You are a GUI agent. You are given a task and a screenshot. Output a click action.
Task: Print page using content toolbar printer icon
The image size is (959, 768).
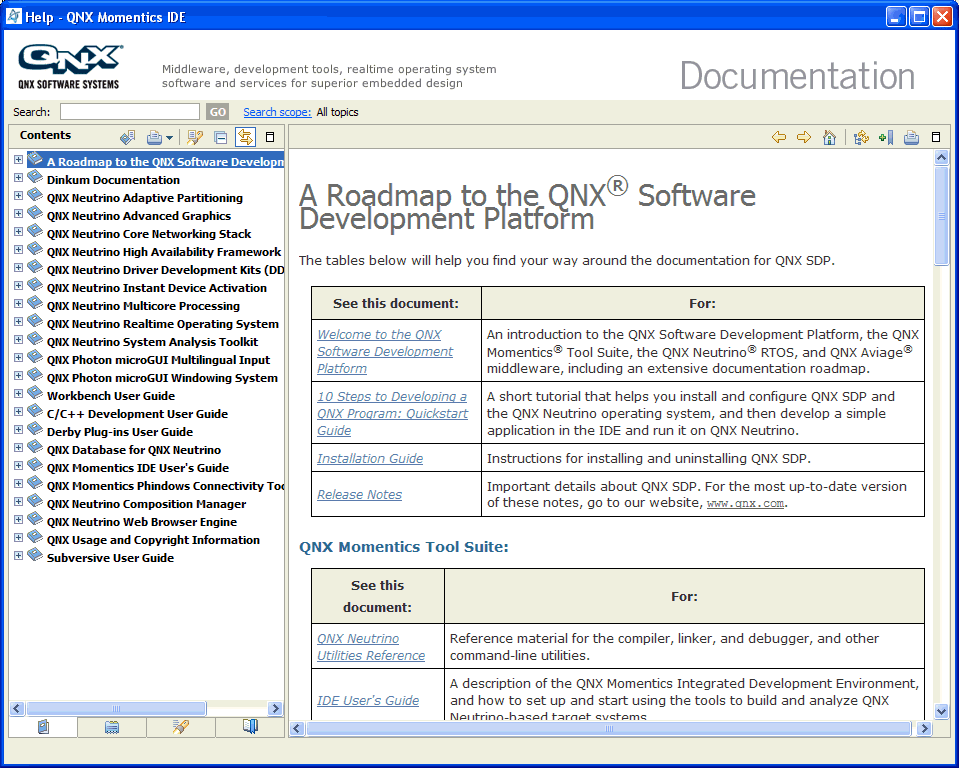[911, 138]
